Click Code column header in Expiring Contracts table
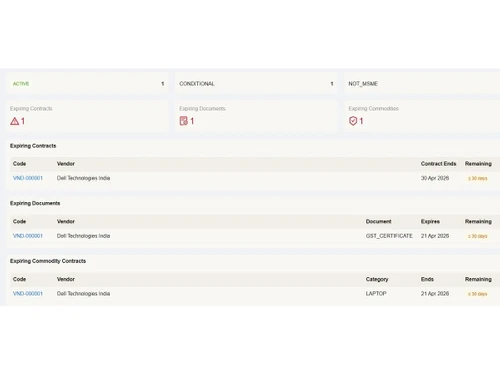The width and height of the screenshot is (500, 375). [19, 164]
